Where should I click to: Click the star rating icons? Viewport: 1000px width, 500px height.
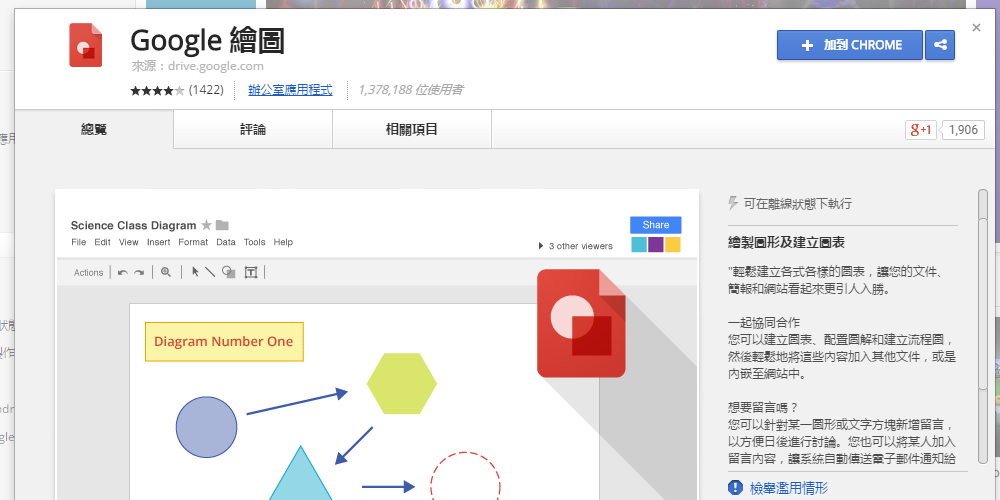tap(158, 90)
